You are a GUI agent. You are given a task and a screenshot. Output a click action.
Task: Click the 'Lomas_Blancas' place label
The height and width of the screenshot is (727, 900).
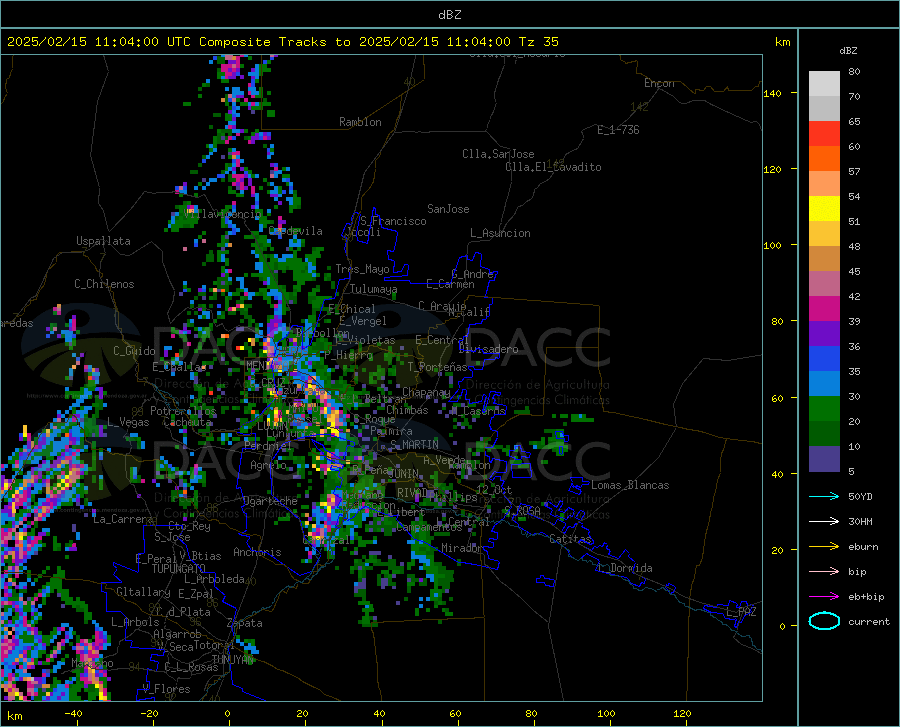tap(630, 485)
